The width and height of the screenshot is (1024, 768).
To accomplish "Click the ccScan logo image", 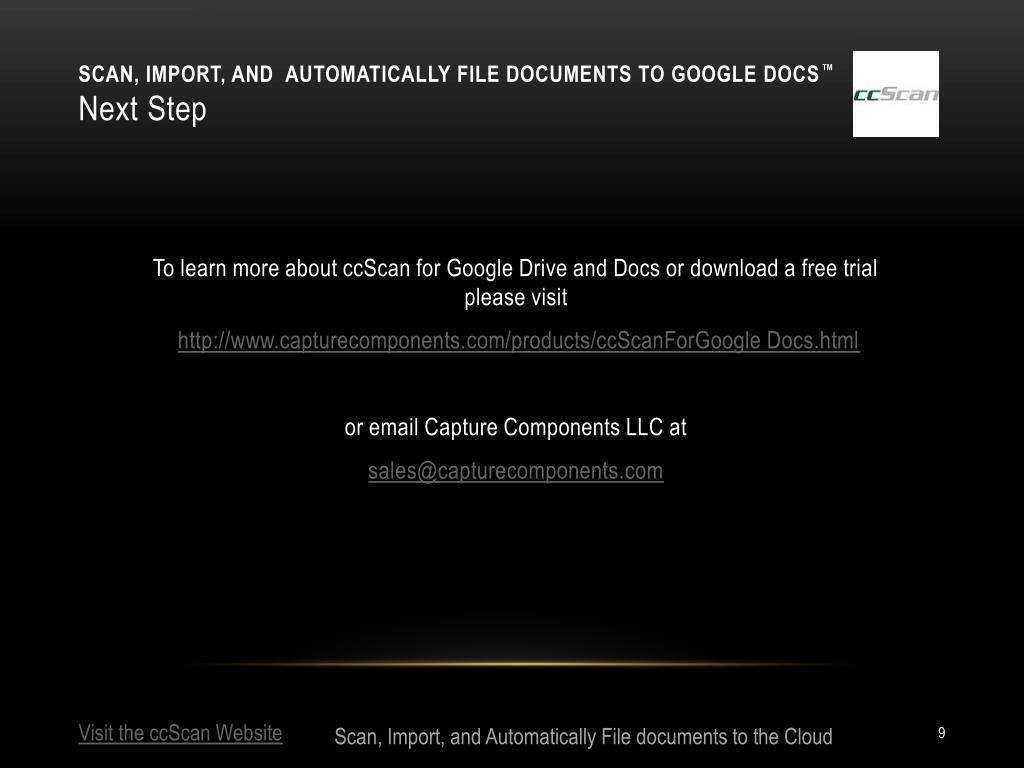I will [x=895, y=94].
